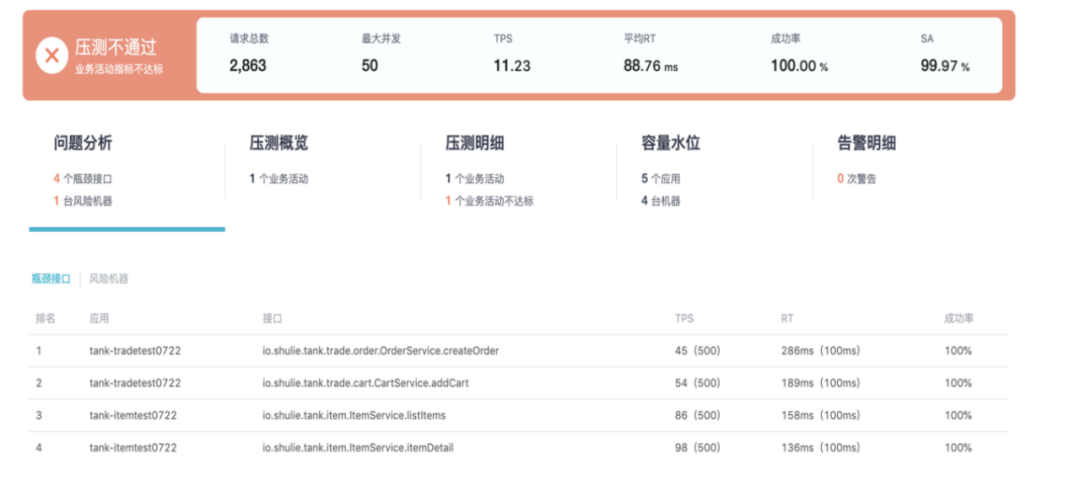Click RT value 286ms（100ms）
The image size is (1080, 502).
[820, 351]
